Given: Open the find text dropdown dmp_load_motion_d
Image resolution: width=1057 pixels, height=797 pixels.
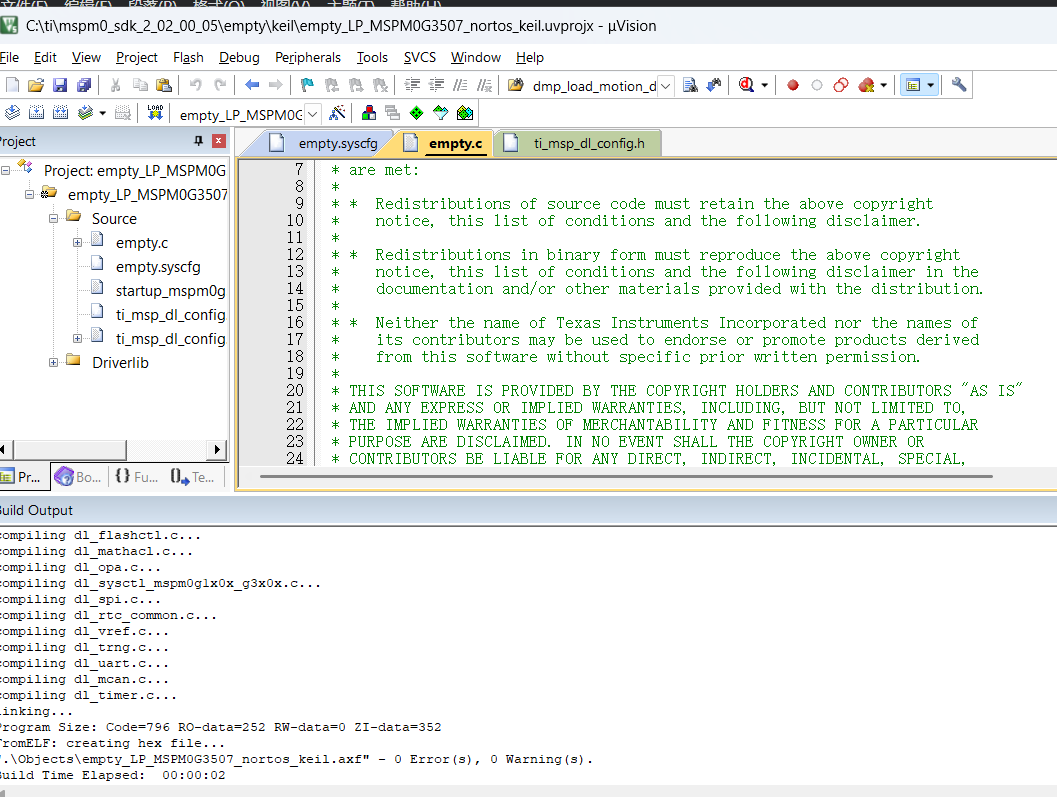Looking at the screenshot, I should coord(666,86).
